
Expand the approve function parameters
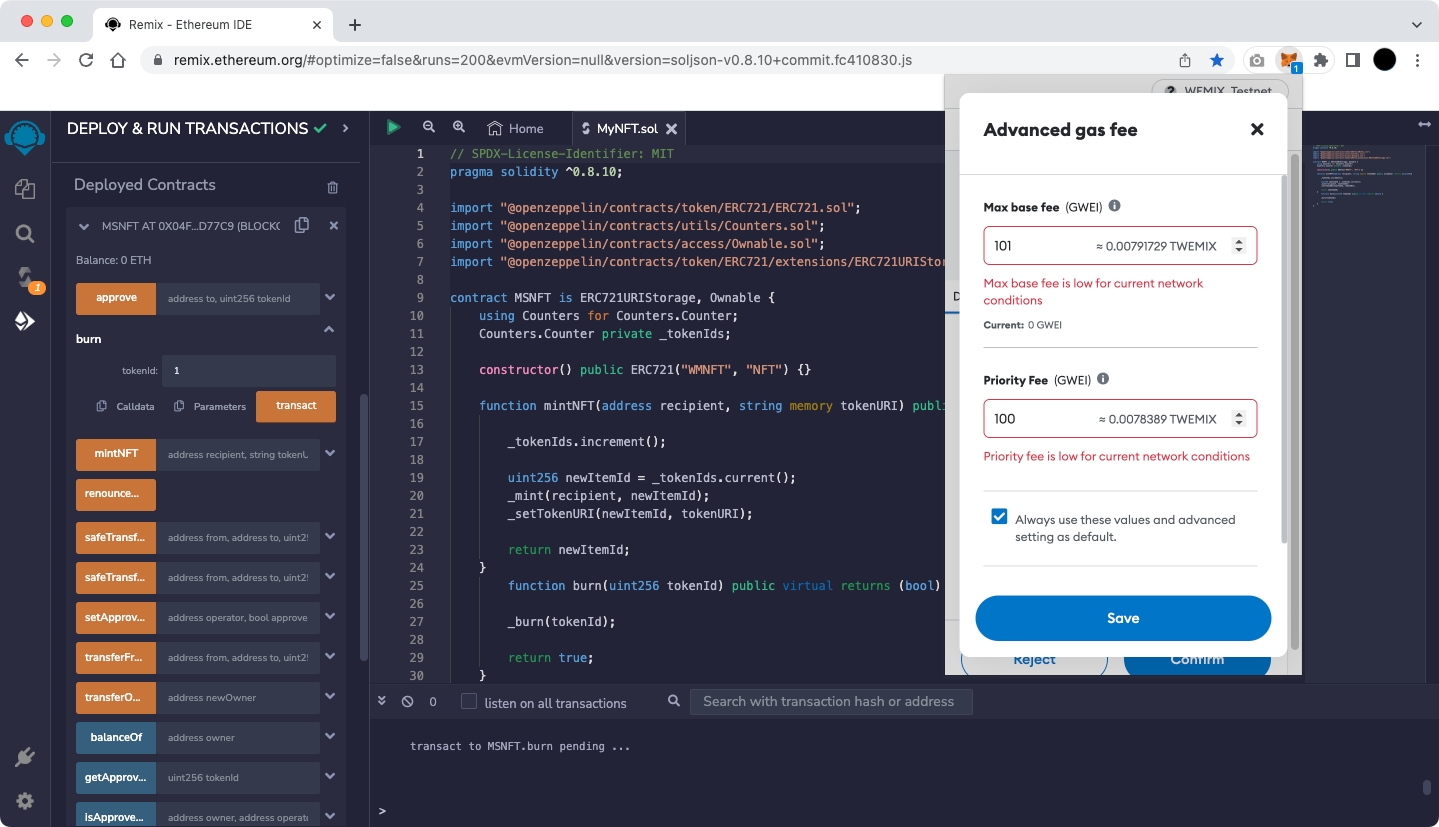point(330,298)
